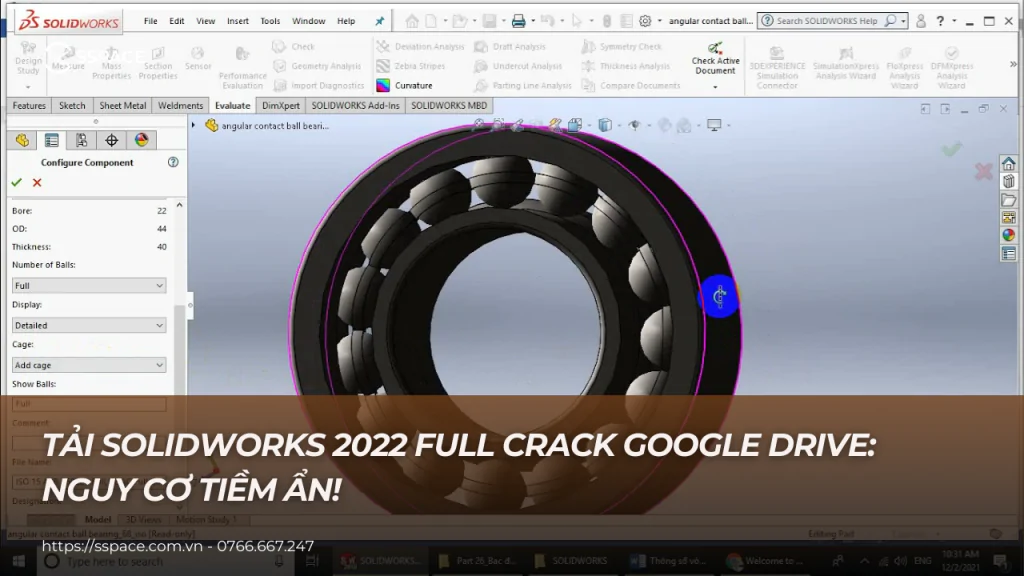This screenshot has width=1024, height=576.
Task: Launch FloXpress Analysis Wizard
Action: (x=904, y=68)
